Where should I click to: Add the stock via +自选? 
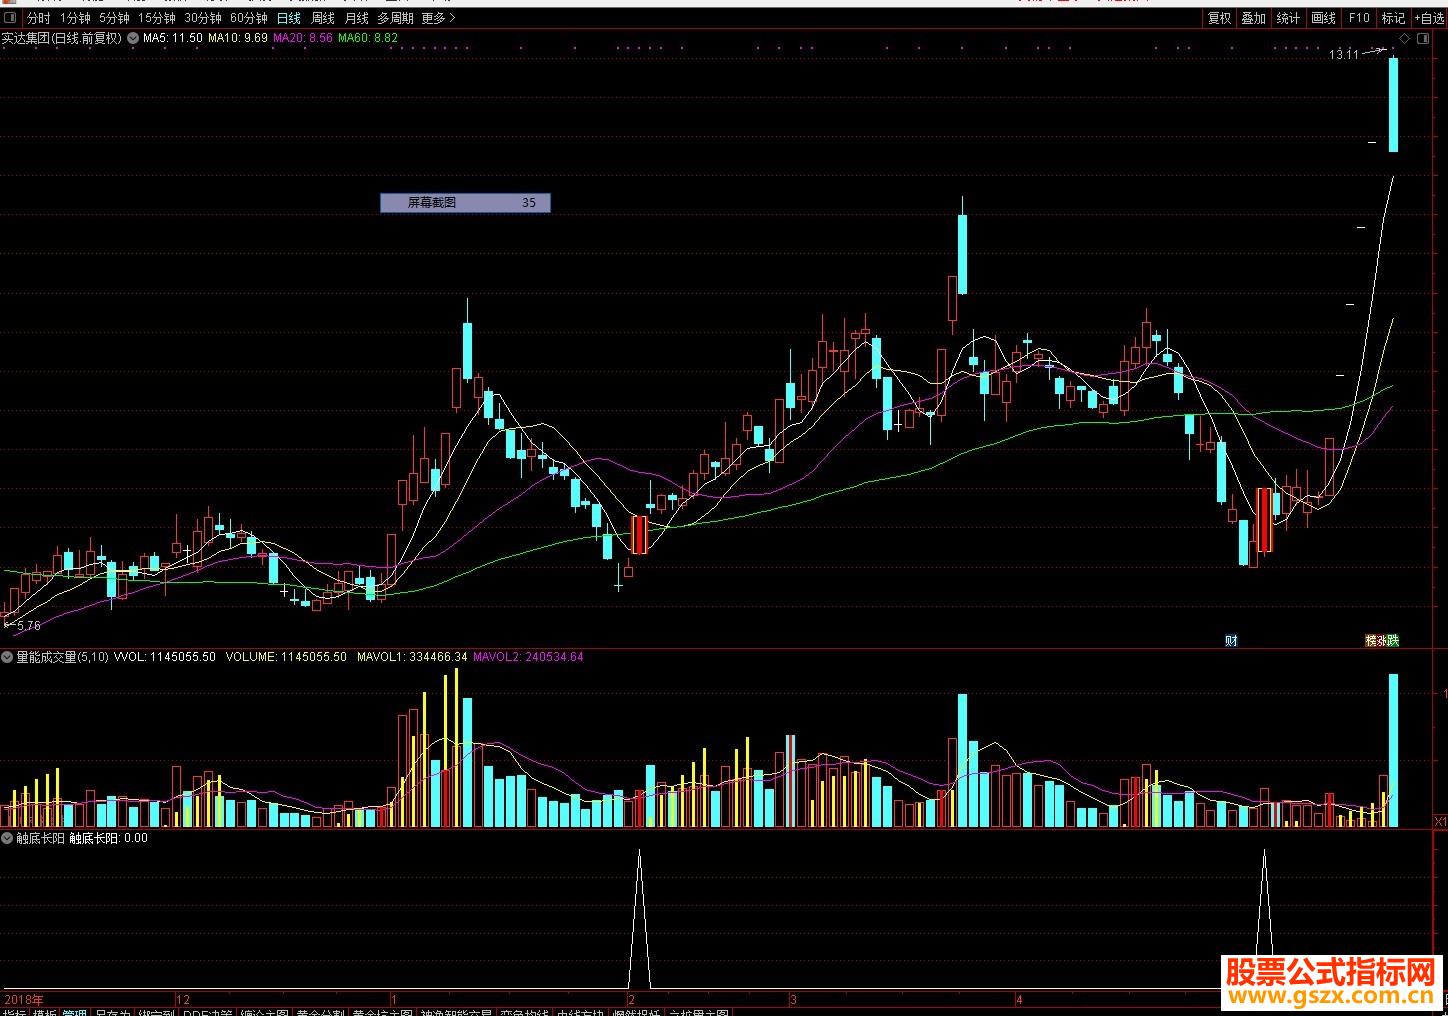click(1428, 18)
